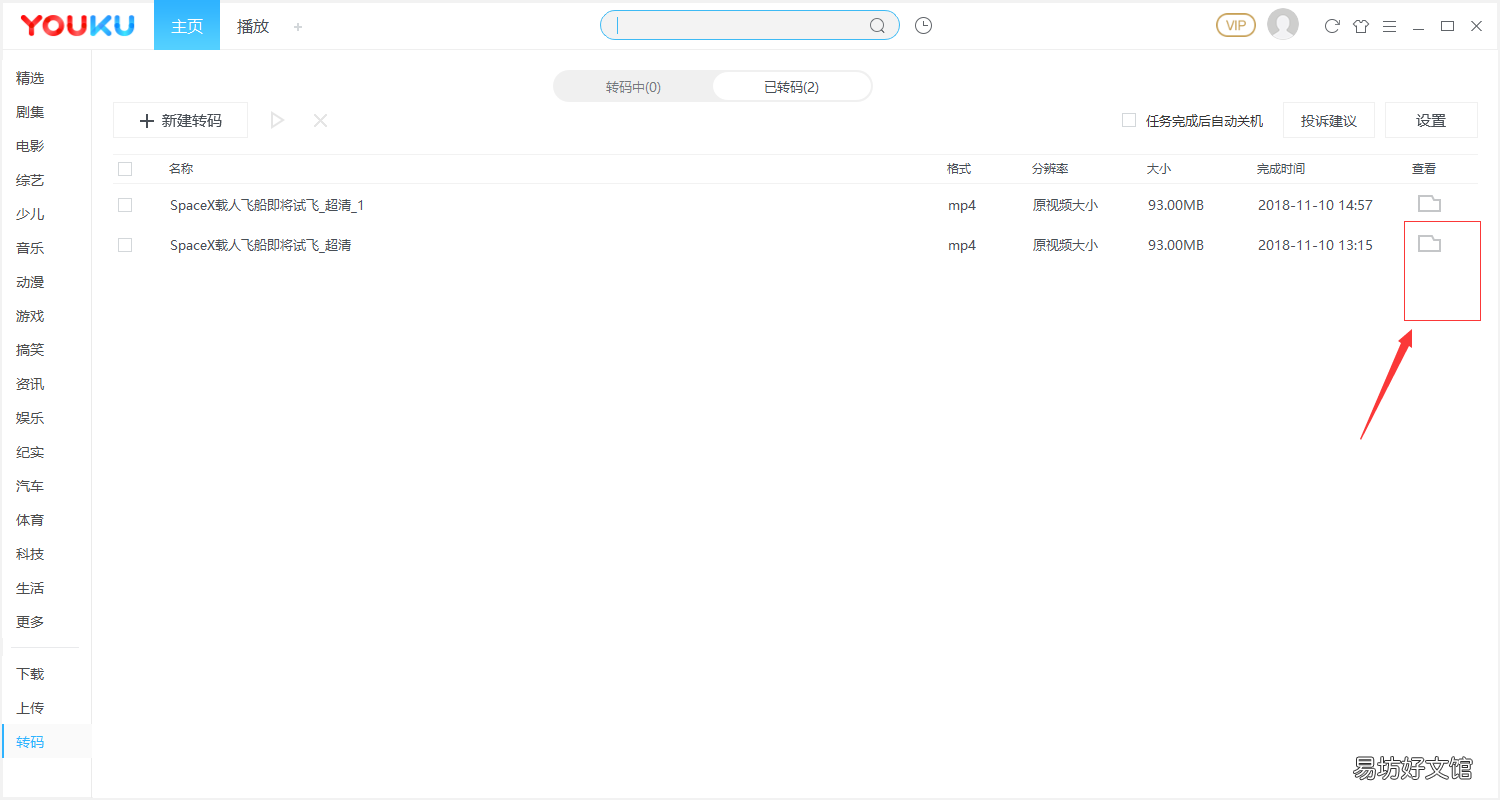Open 少儿 in the sidebar
Image resolution: width=1500 pixels, height=800 pixels.
(x=30, y=214)
